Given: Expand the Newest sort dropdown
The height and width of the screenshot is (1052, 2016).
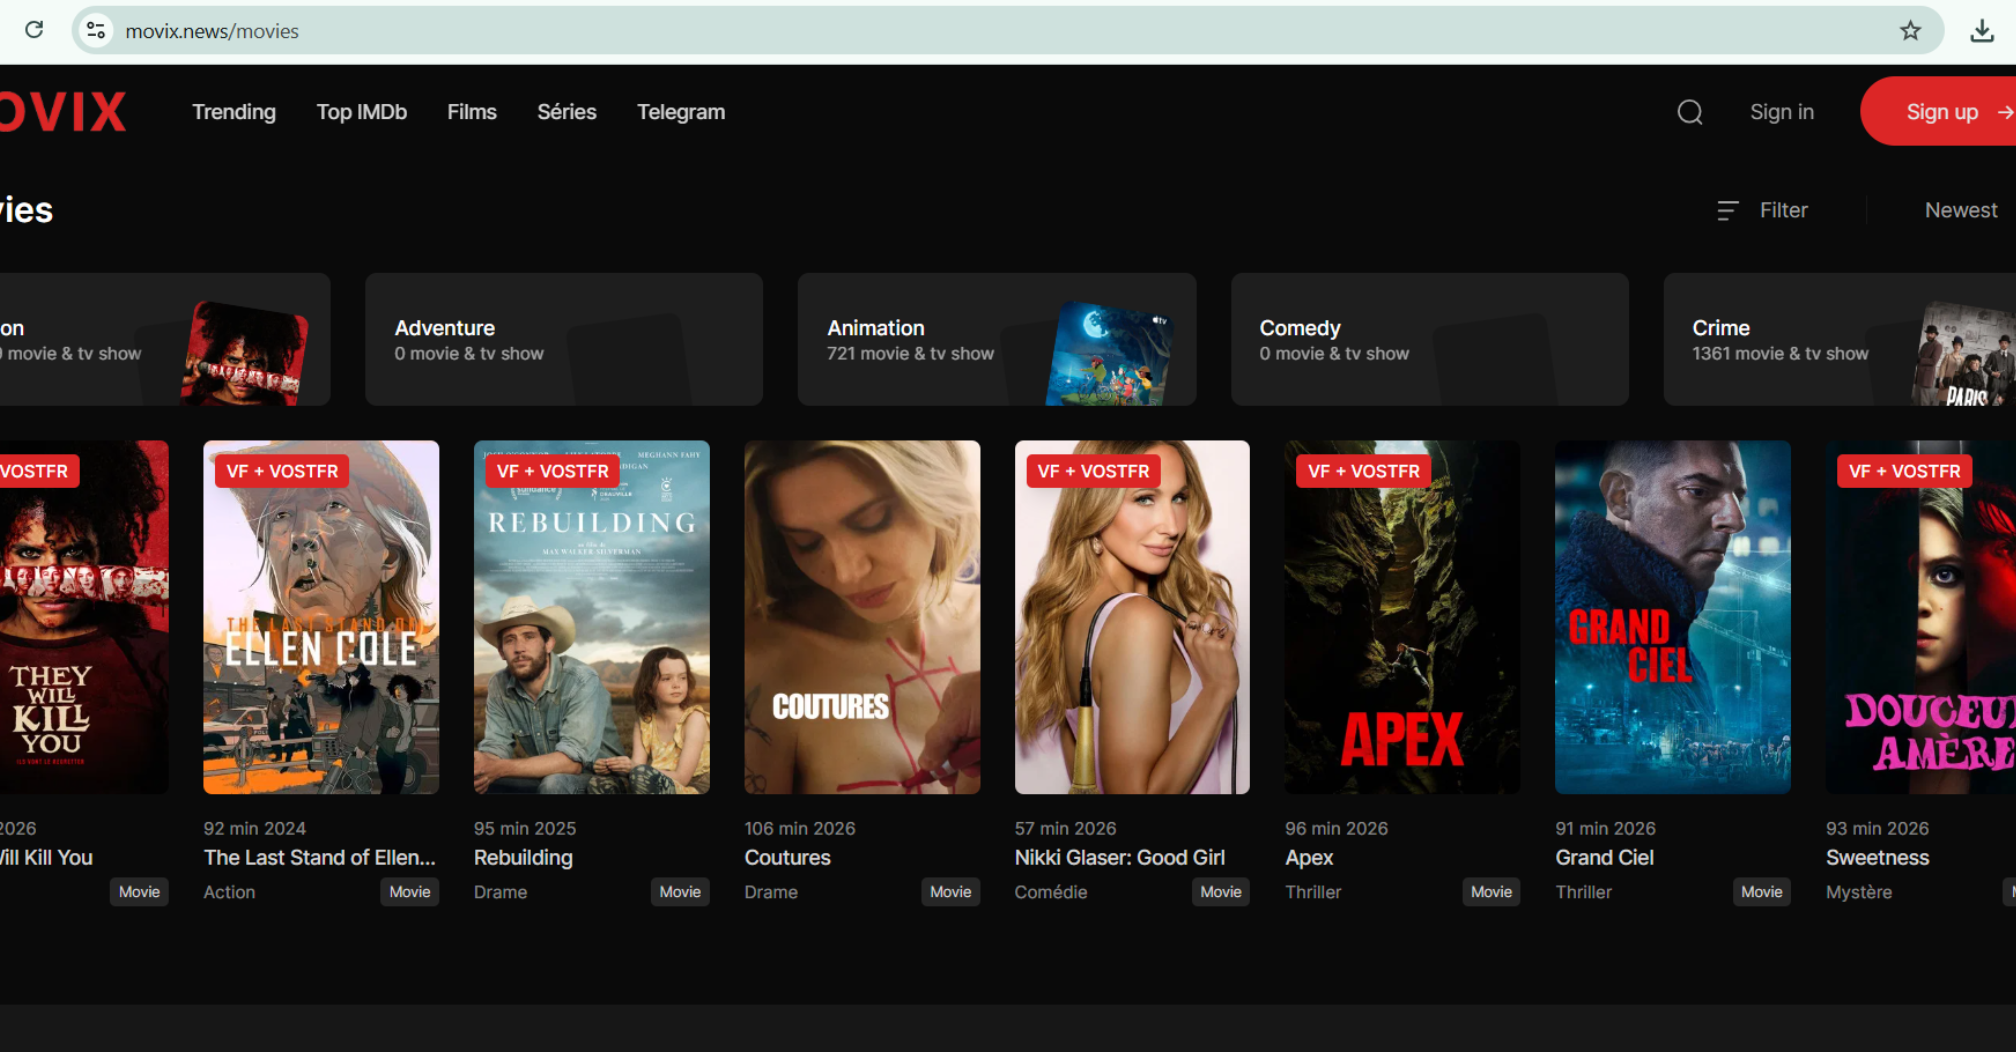Looking at the screenshot, I should [1960, 210].
